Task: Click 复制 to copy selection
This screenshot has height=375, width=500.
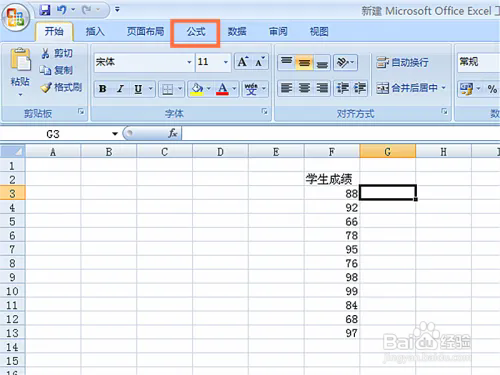Action: pos(56,70)
